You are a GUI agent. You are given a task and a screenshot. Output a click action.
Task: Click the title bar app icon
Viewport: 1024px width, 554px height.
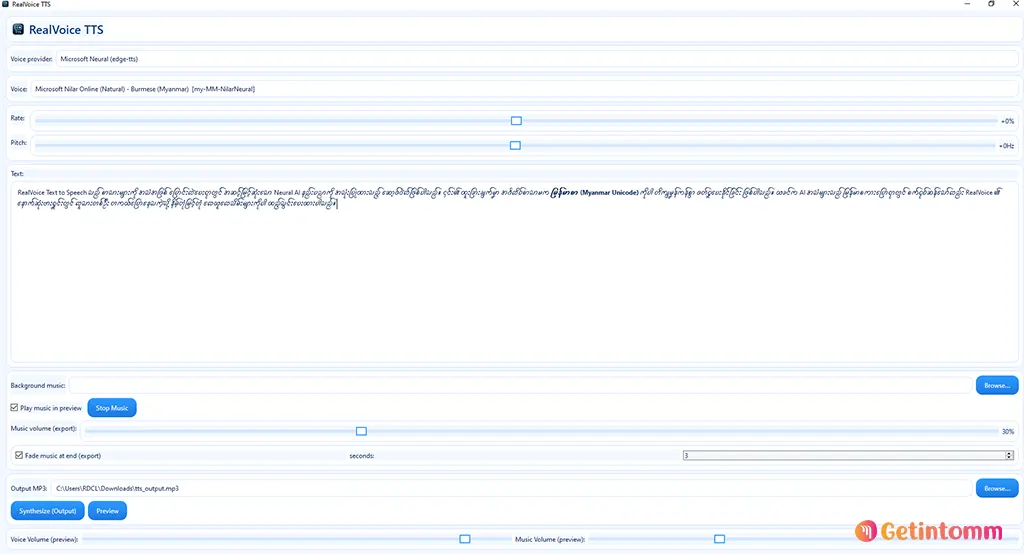pyautogui.click(x=6, y=4)
